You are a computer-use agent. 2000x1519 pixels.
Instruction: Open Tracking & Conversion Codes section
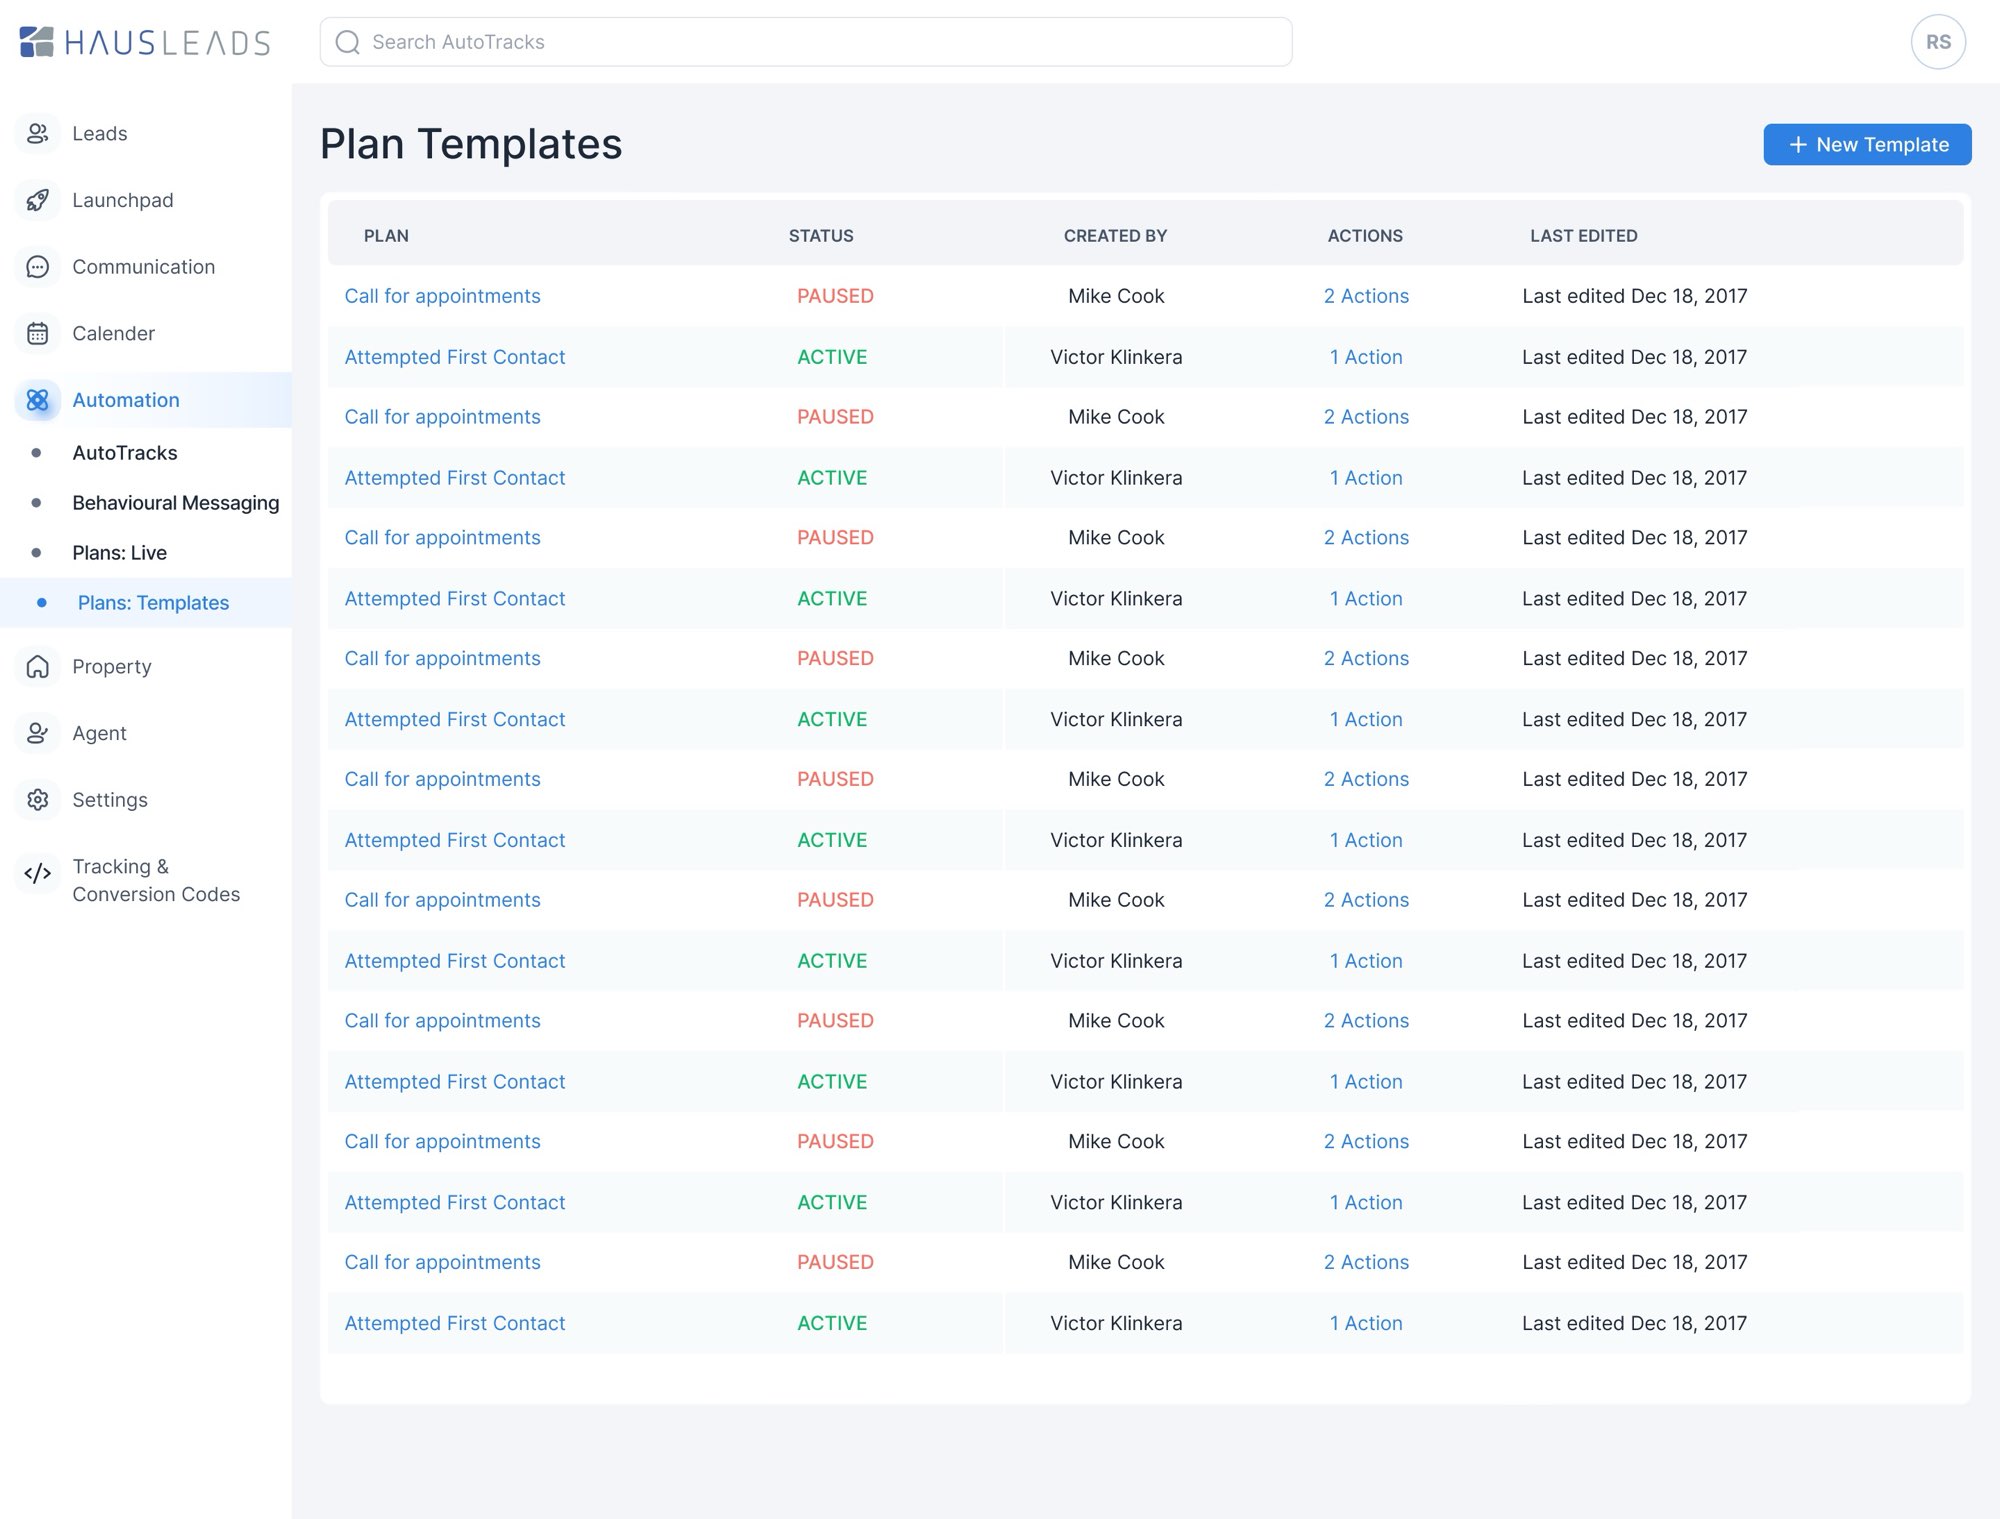pos(156,880)
